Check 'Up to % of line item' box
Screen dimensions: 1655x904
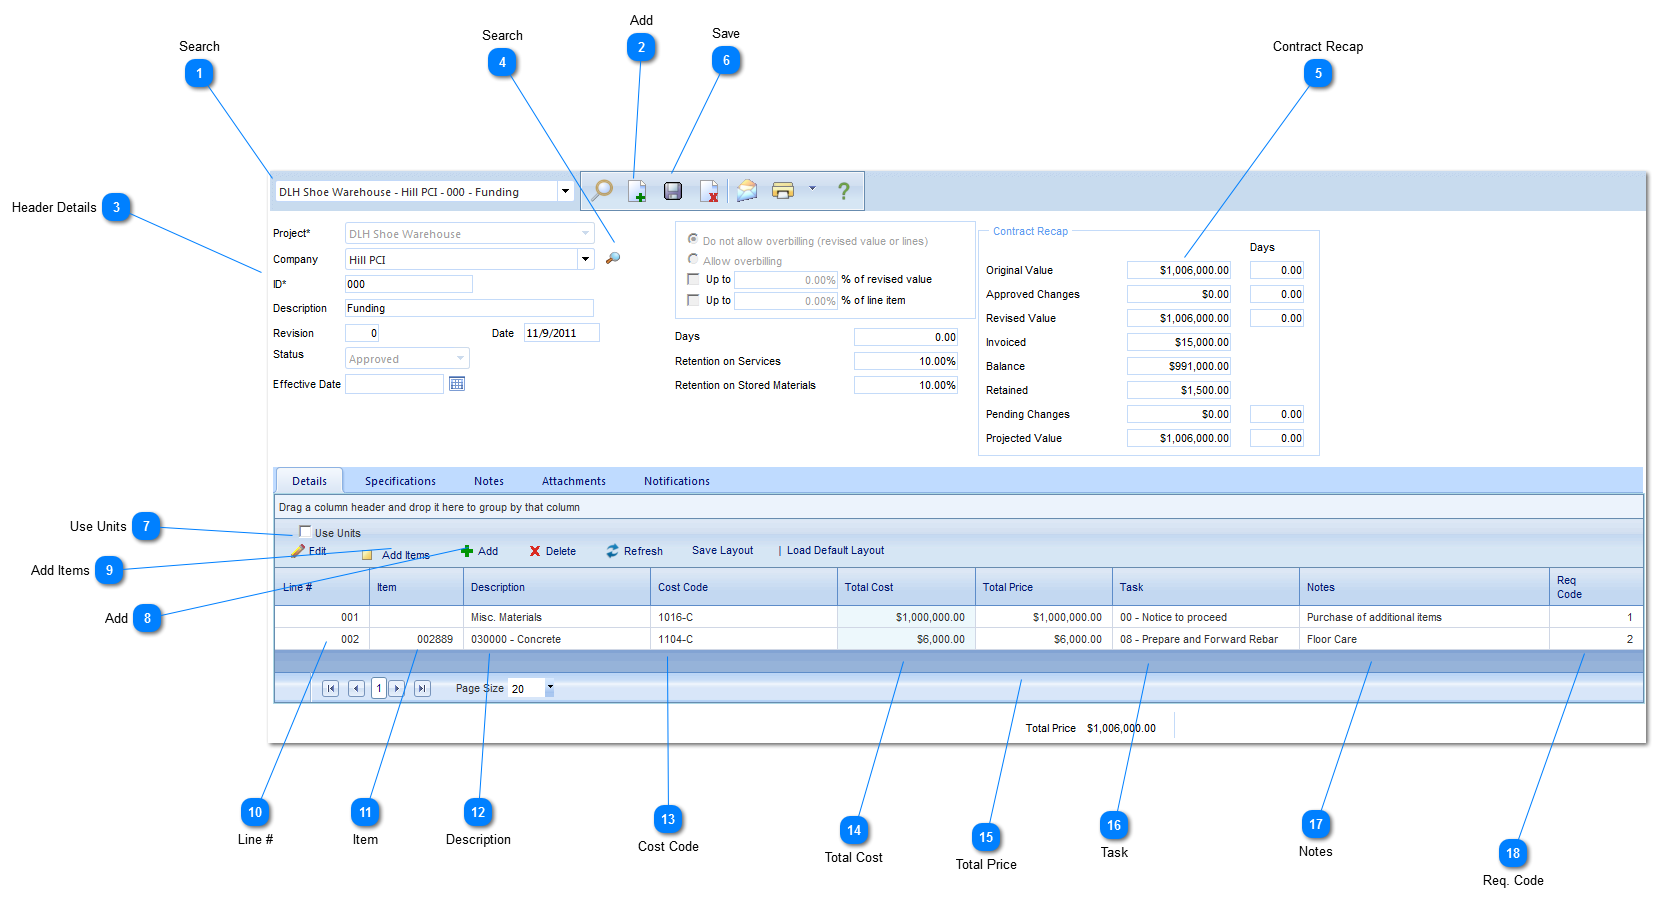click(693, 300)
